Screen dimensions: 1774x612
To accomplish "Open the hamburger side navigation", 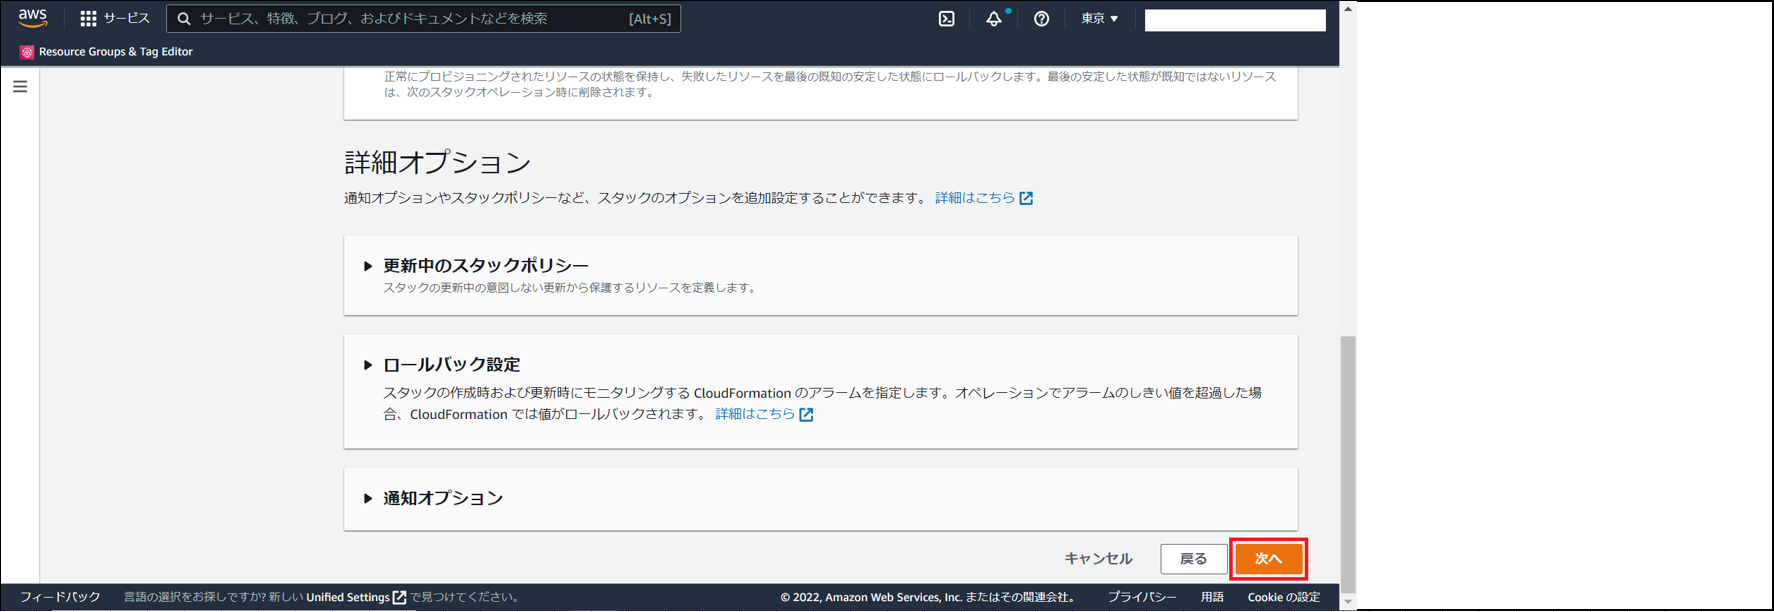I will click(x=20, y=87).
